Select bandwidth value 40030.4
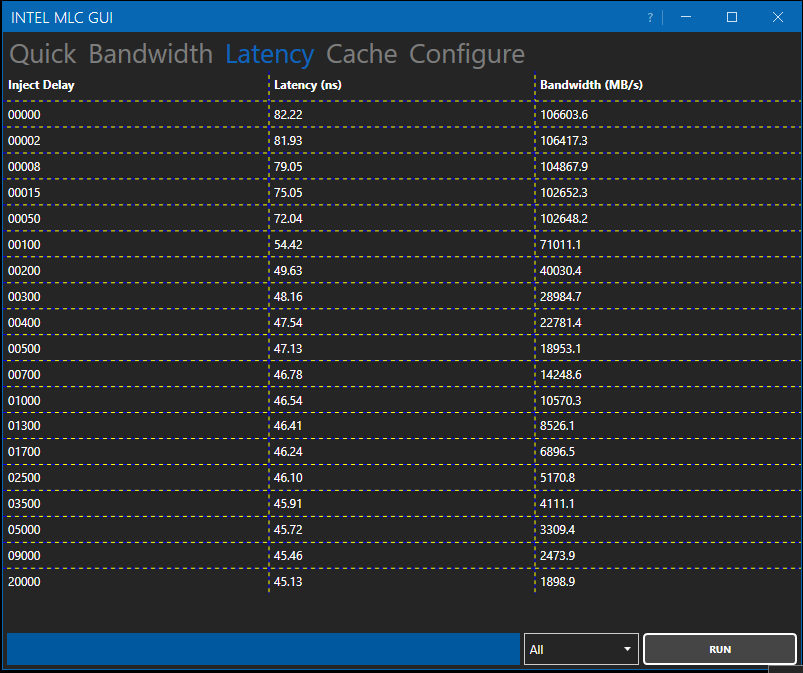This screenshot has height=673, width=803. [561, 271]
